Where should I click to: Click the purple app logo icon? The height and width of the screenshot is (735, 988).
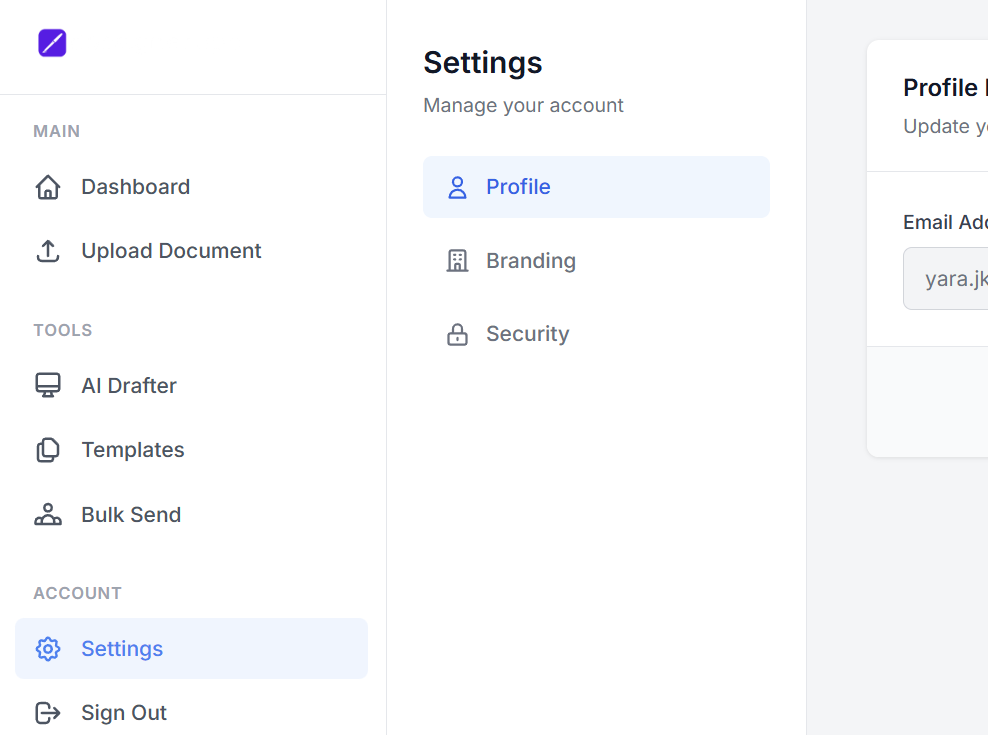[52, 43]
